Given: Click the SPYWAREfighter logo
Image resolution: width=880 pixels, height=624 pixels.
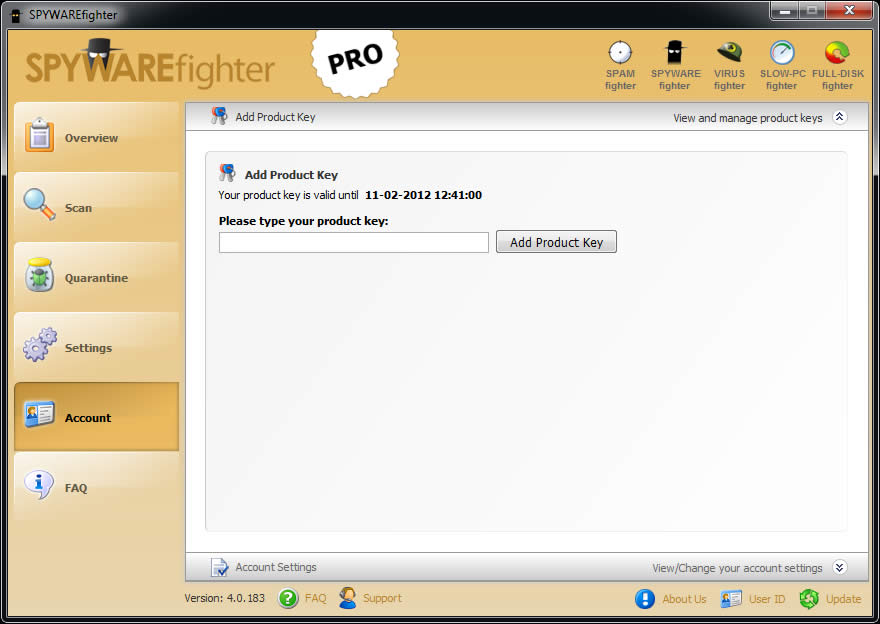Looking at the screenshot, I should [150, 65].
